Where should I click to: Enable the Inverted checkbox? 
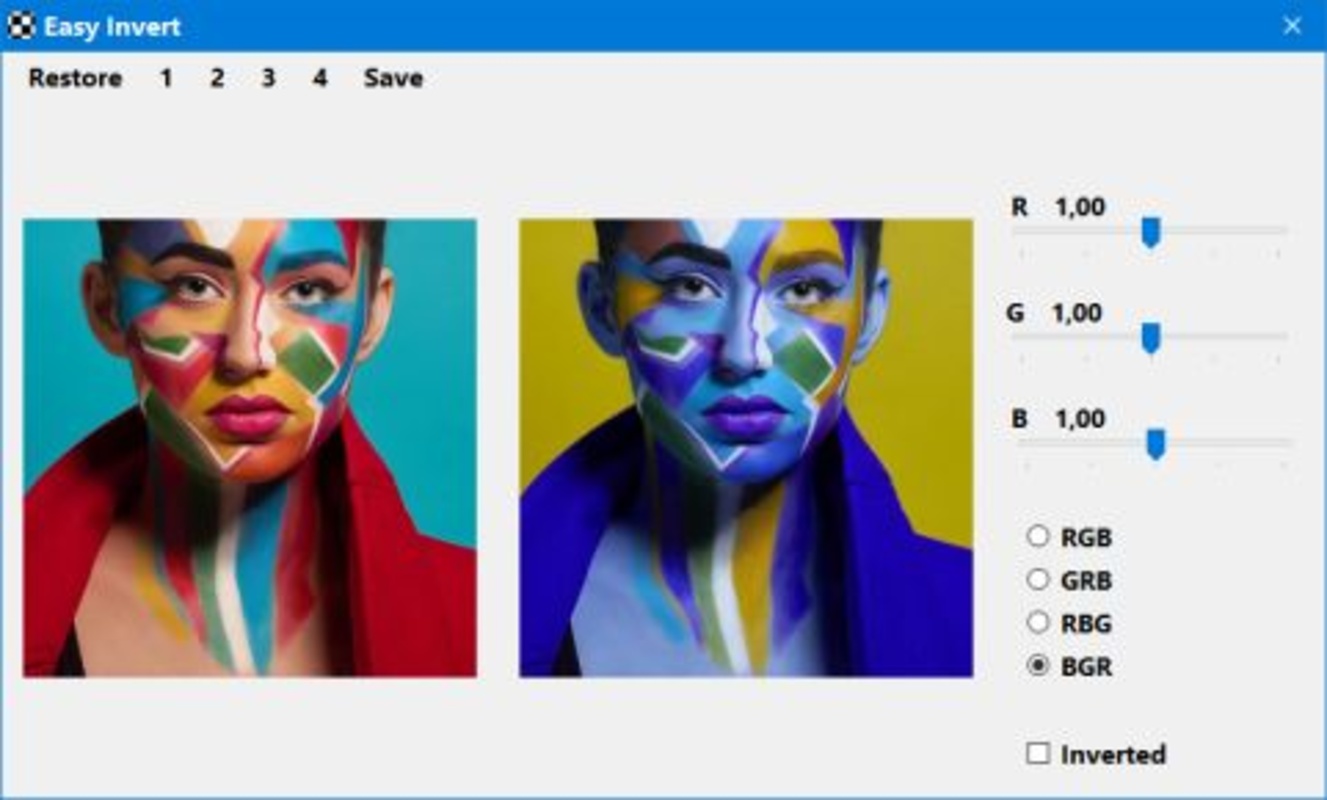(1038, 753)
